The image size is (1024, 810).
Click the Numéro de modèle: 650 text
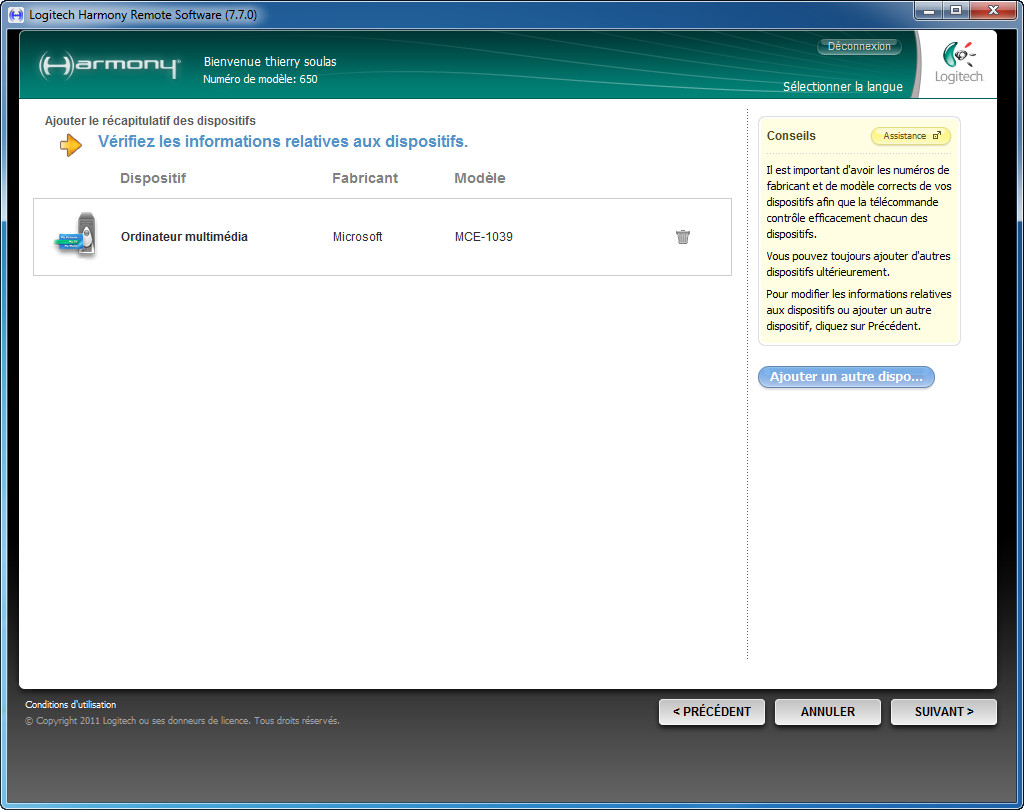tap(260, 79)
